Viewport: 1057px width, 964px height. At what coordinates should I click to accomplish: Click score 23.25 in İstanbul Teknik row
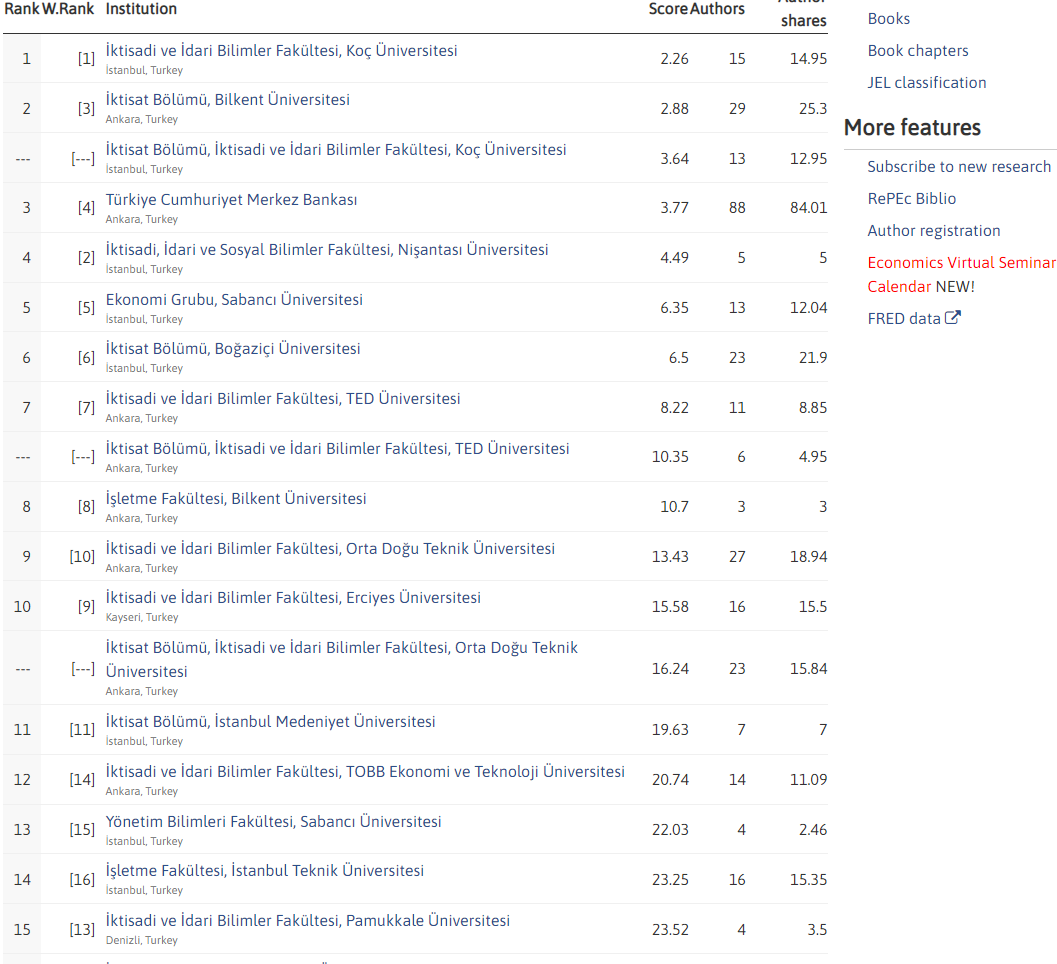coord(670,879)
